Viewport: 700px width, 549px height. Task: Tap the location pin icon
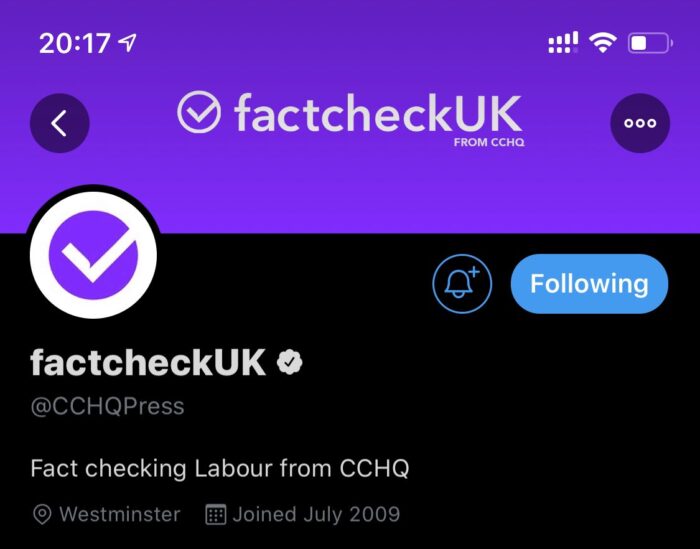pos(42,515)
